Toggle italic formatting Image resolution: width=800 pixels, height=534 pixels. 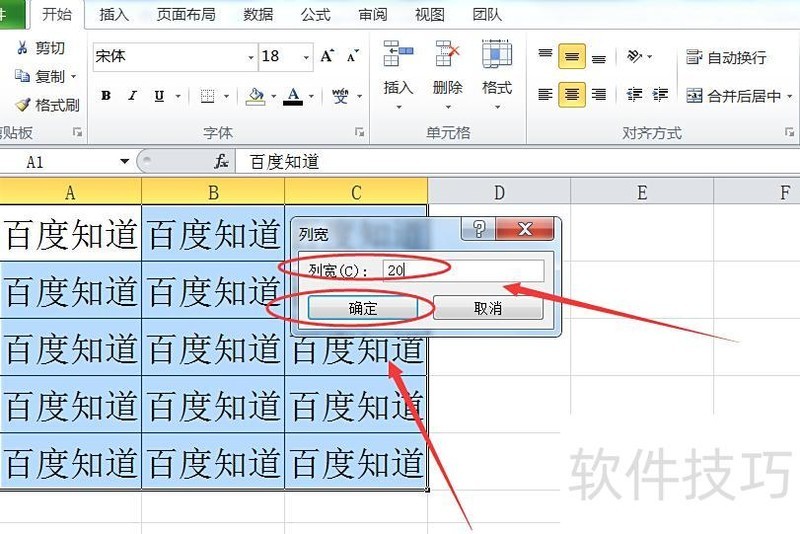(133, 95)
